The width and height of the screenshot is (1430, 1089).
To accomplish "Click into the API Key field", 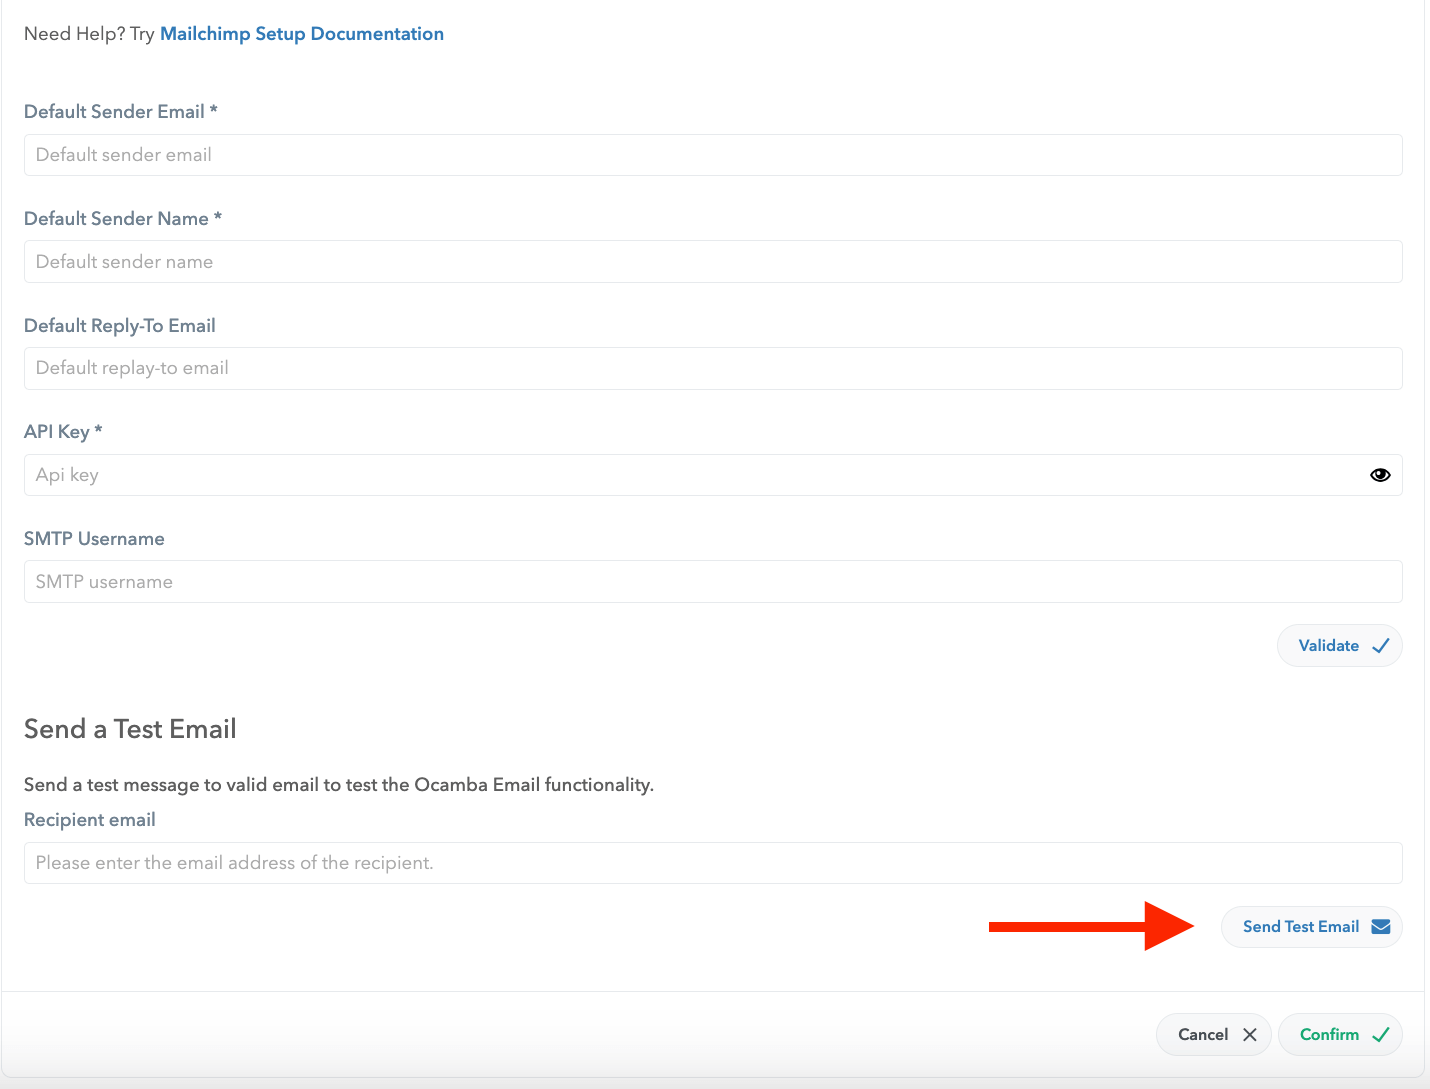I will (x=713, y=475).
